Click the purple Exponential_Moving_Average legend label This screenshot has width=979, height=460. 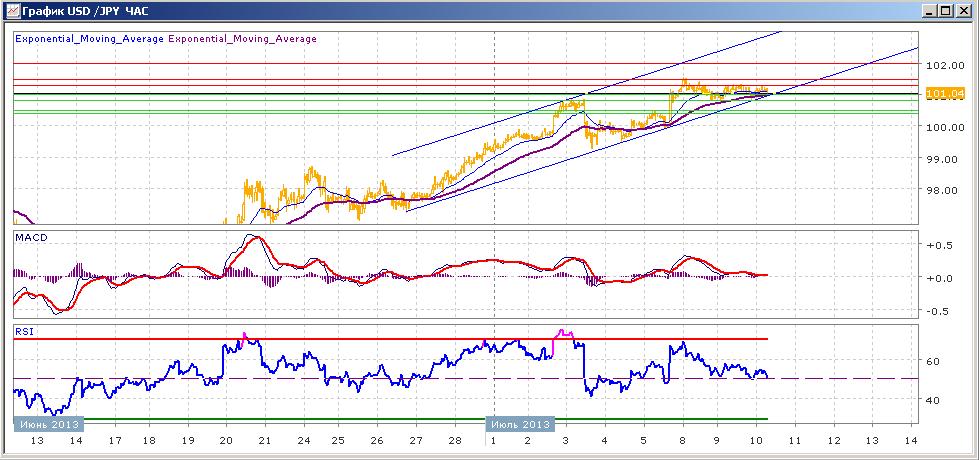tap(242, 39)
